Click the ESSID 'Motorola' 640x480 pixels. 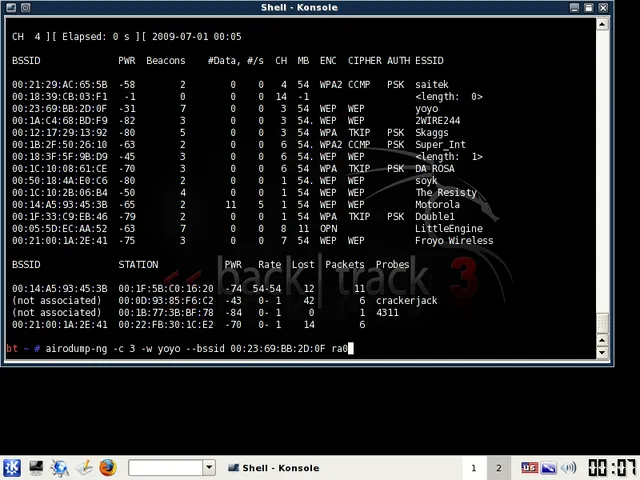click(x=438, y=204)
